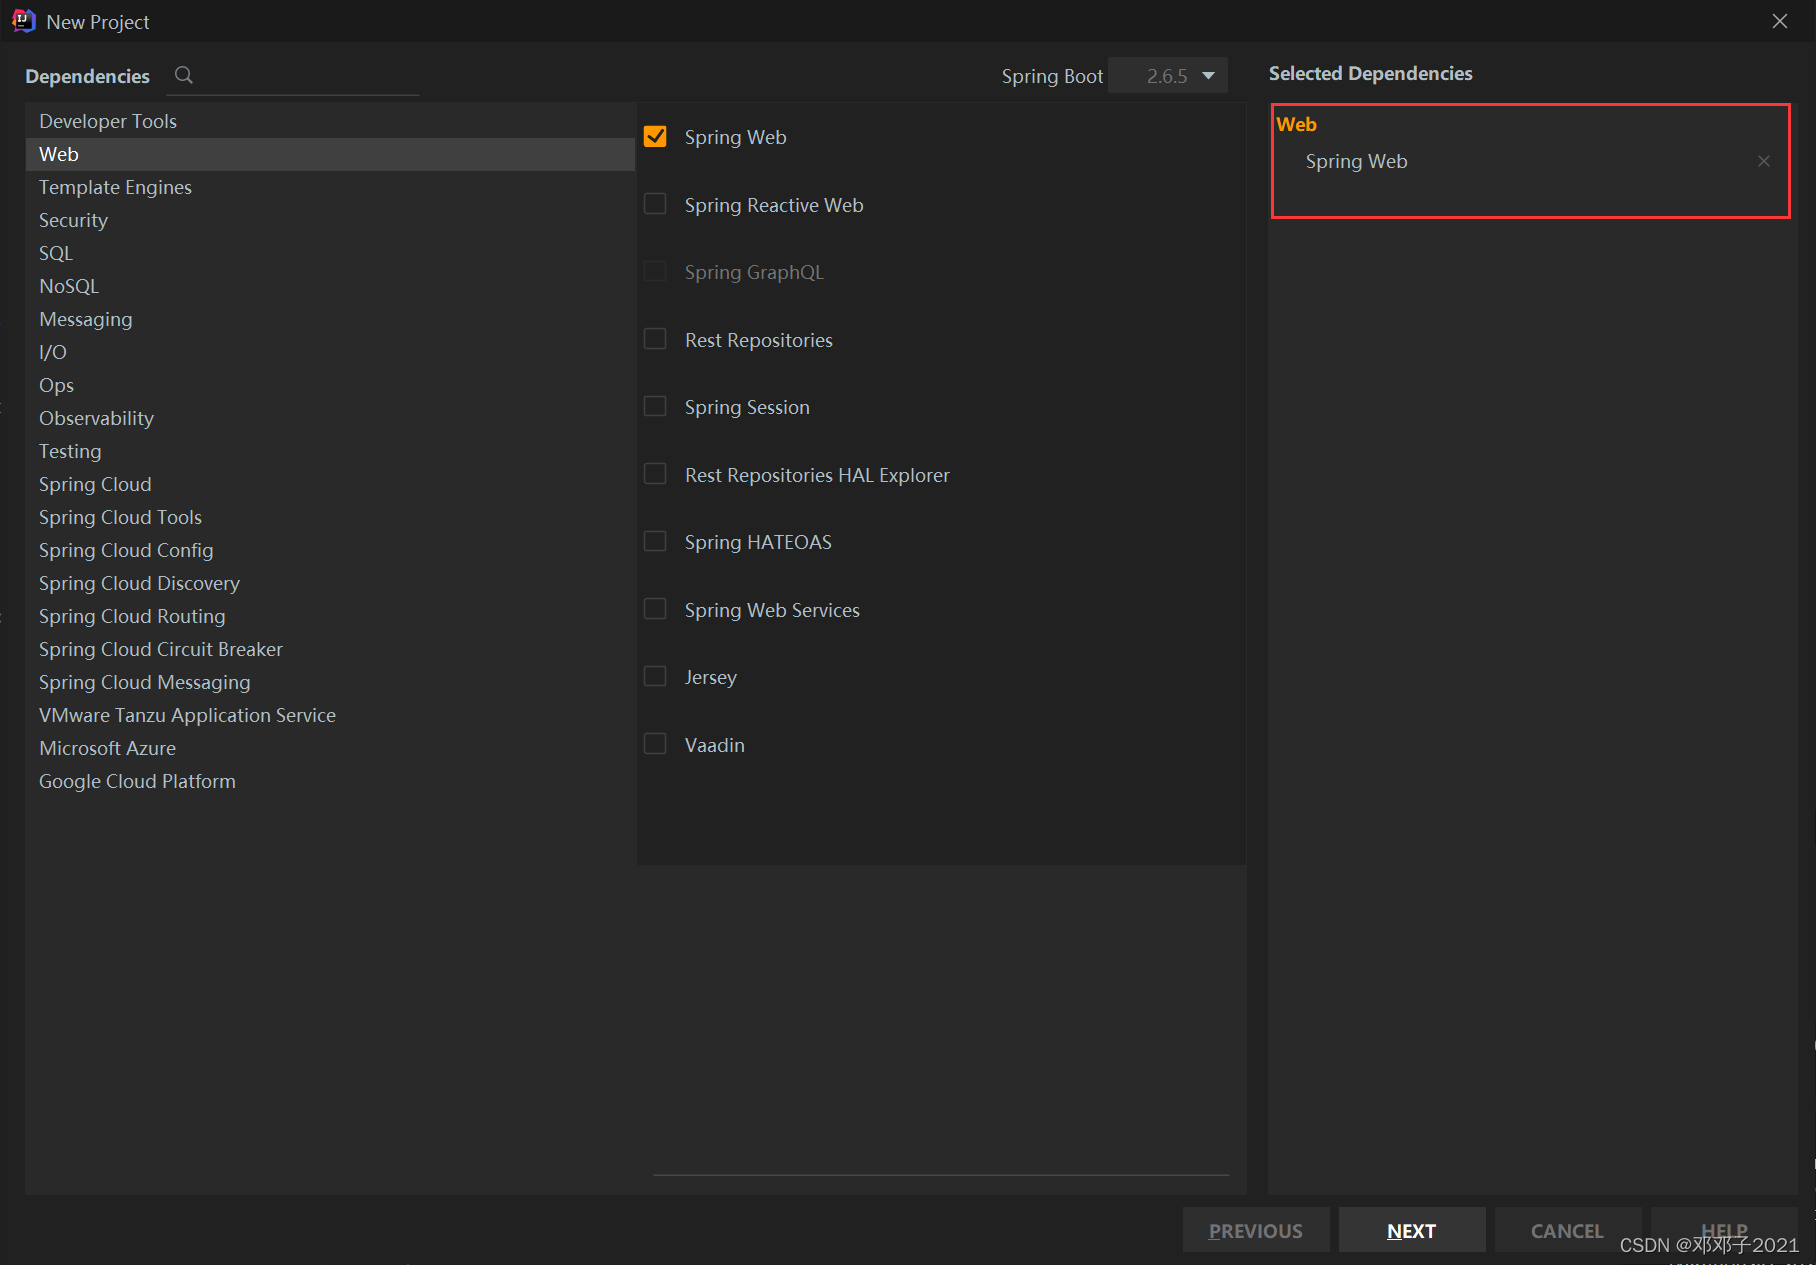
Task: Choose Spring Cloud Routing category
Action: pyautogui.click(x=330, y=616)
